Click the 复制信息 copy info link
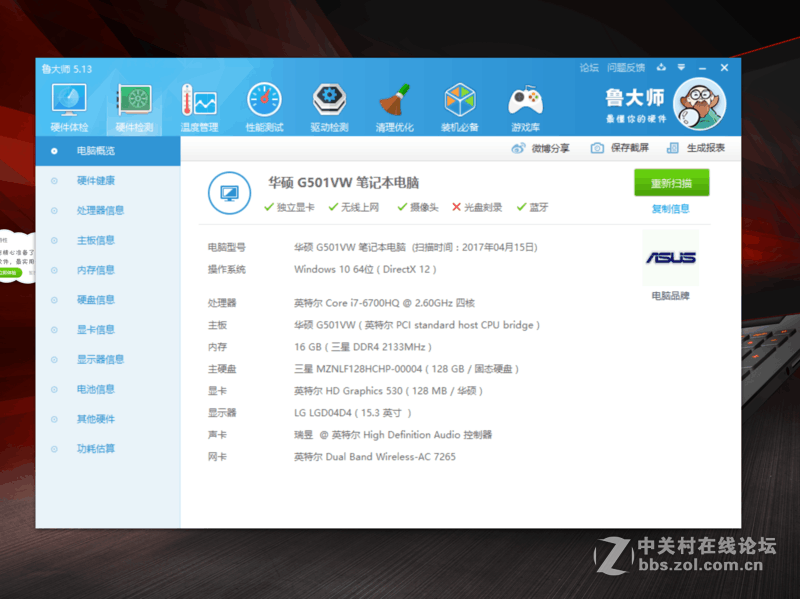 click(670, 209)
